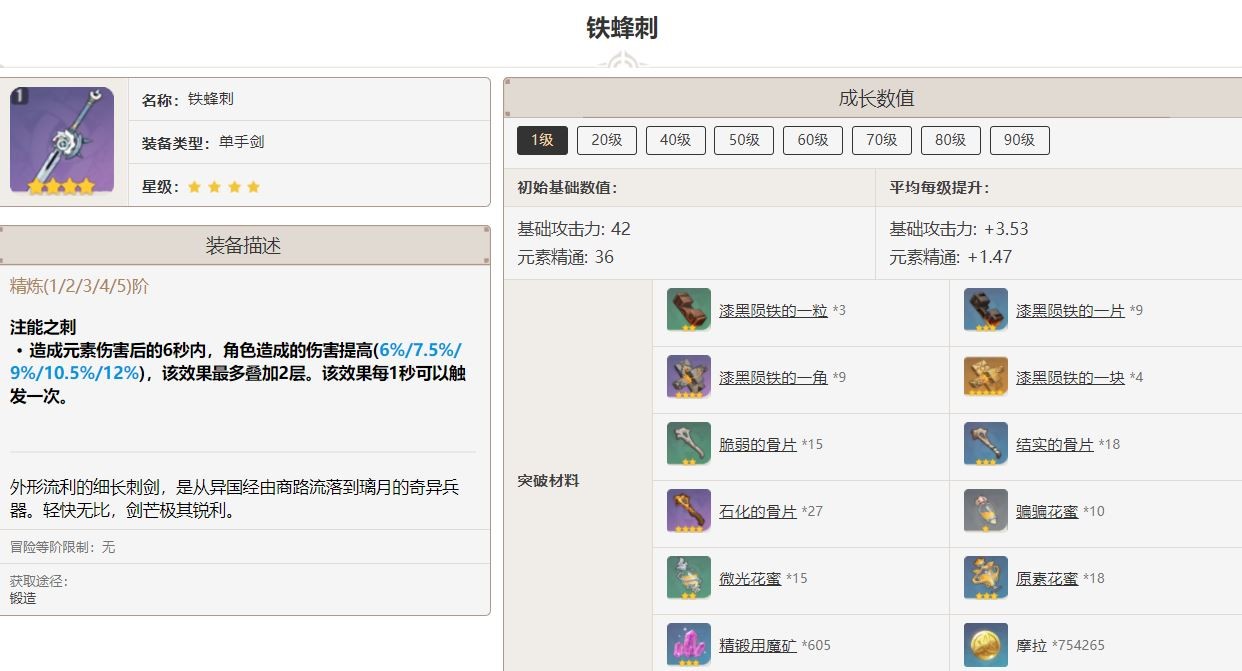Viewport: 1242px width, 671px height.
Task: Click the 元素精通: +1.47 value
Action: pyautogui.click(x=951, y=257)
